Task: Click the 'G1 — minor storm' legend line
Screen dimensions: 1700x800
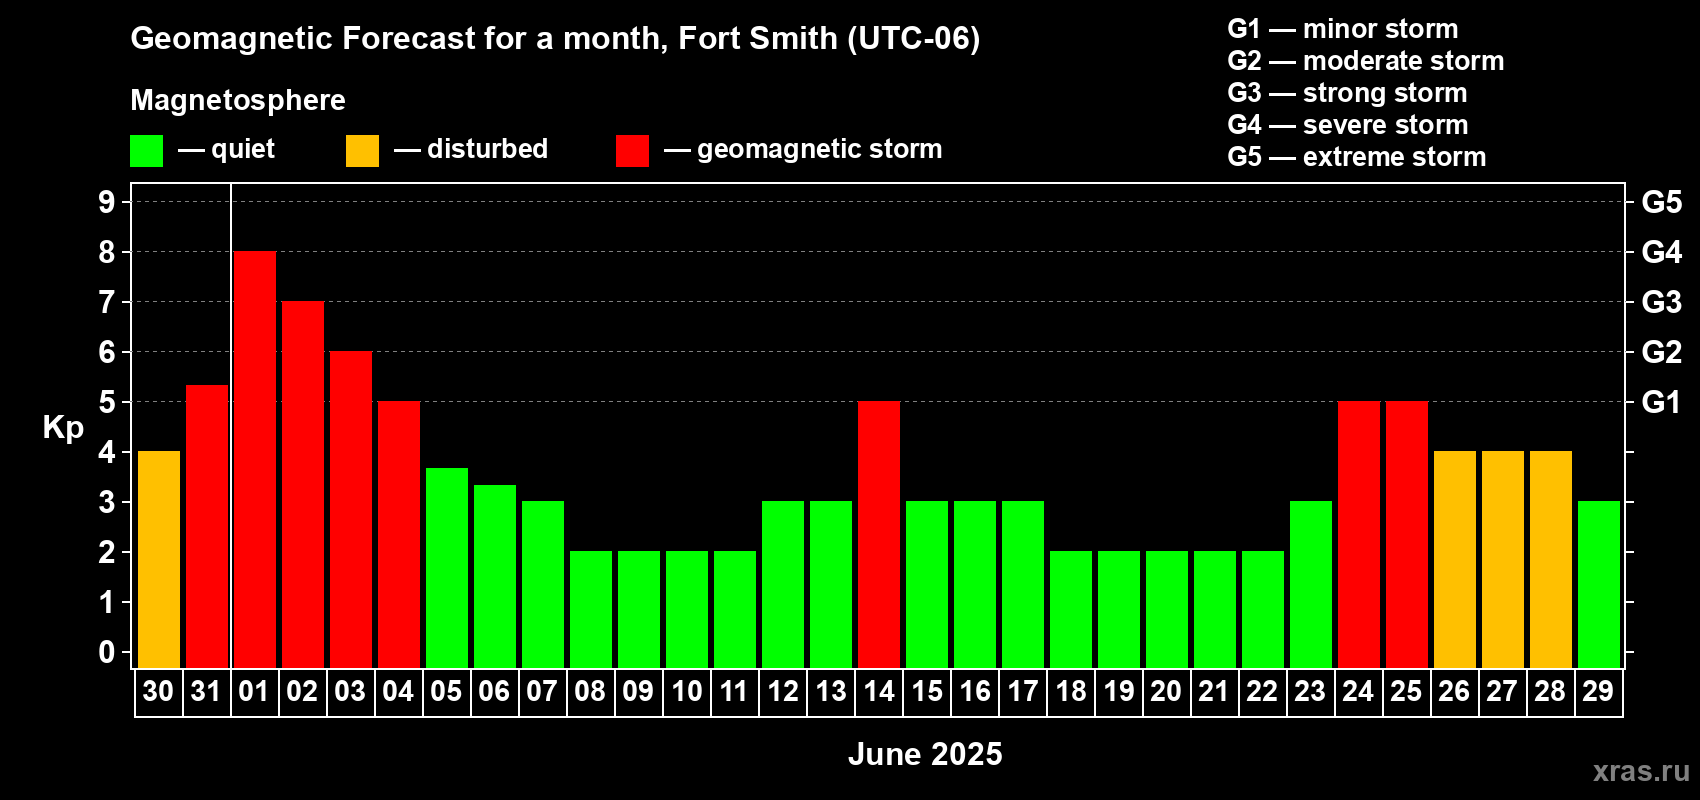Action: tap(1342, 29)
